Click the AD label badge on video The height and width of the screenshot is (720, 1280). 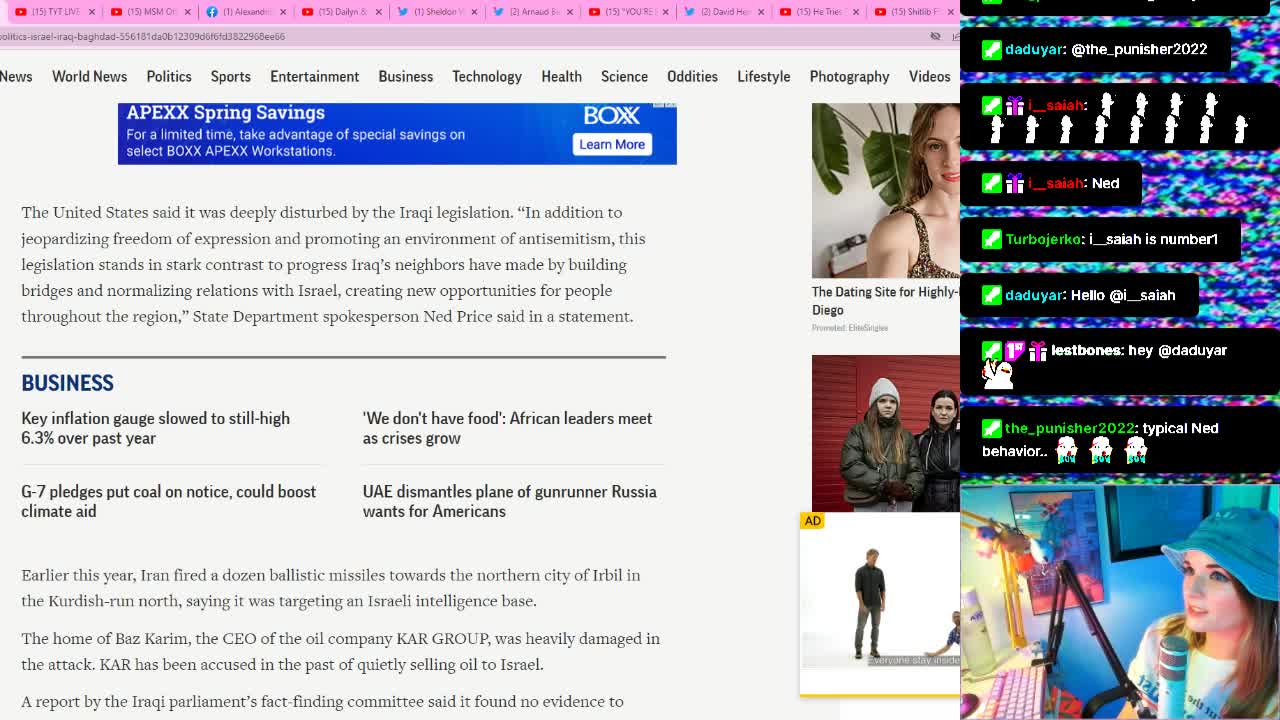coord(812,521)
